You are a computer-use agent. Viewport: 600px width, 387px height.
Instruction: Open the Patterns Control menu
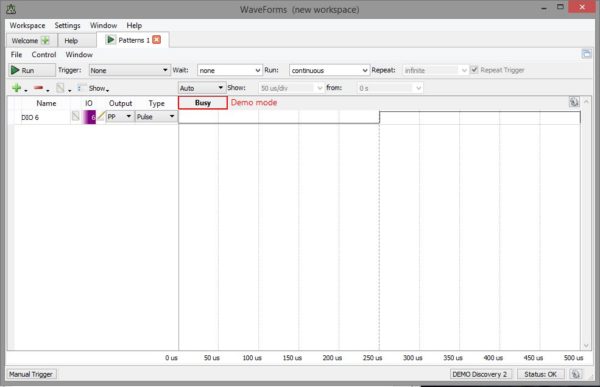(44, 55)
